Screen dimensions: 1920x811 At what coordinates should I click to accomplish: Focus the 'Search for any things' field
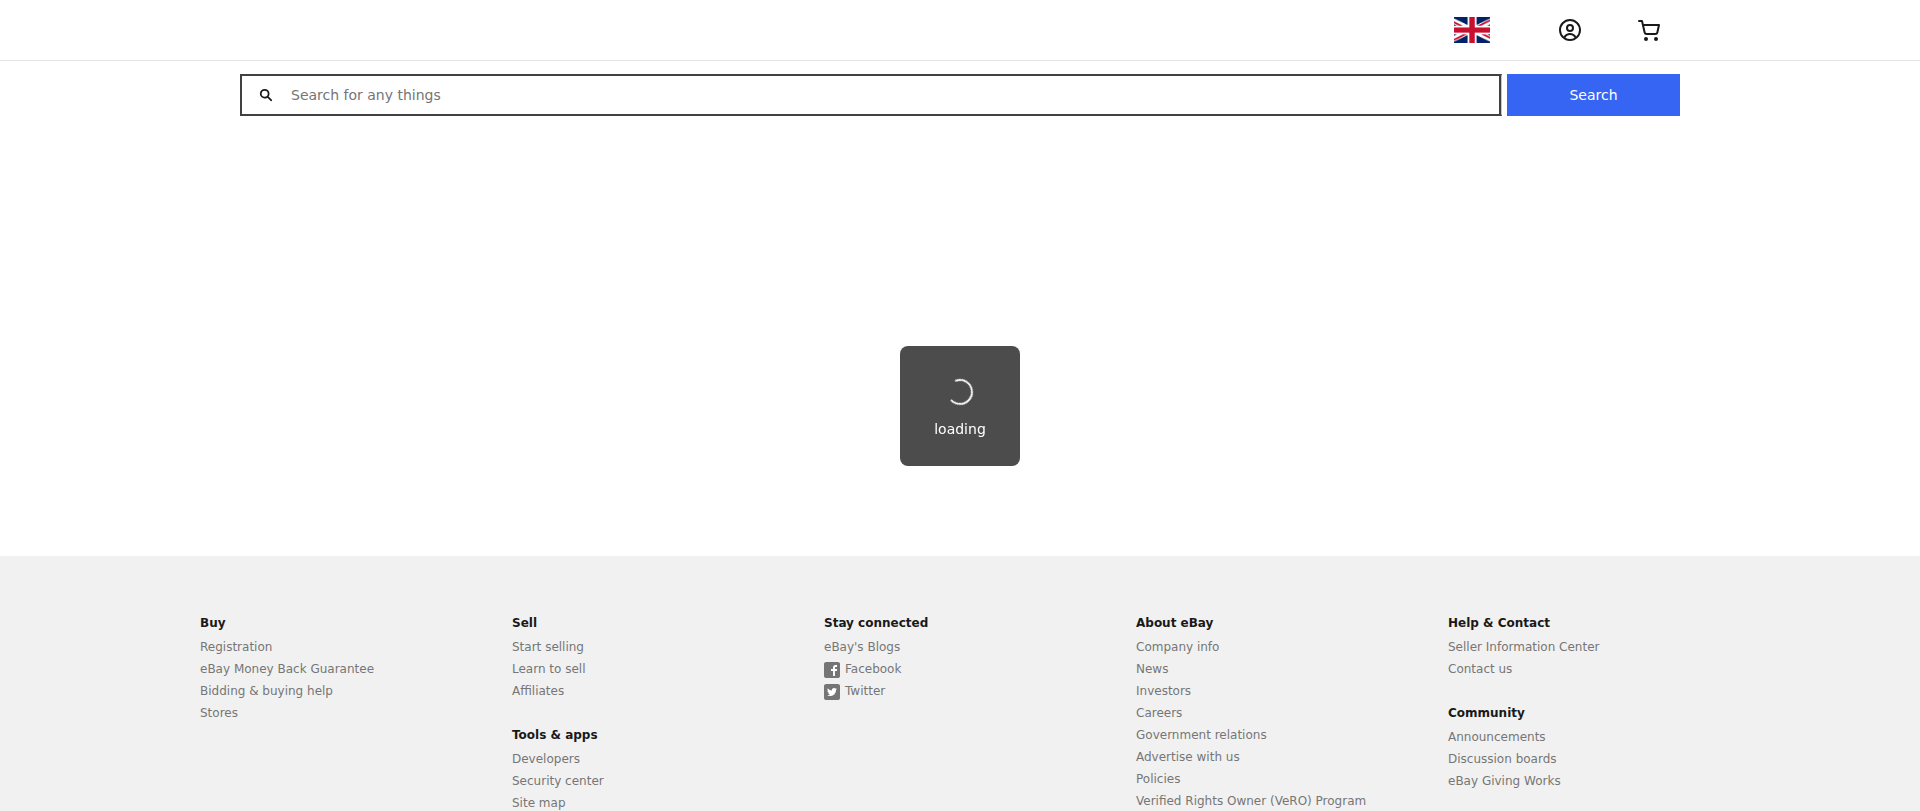[x=870, y=95]
